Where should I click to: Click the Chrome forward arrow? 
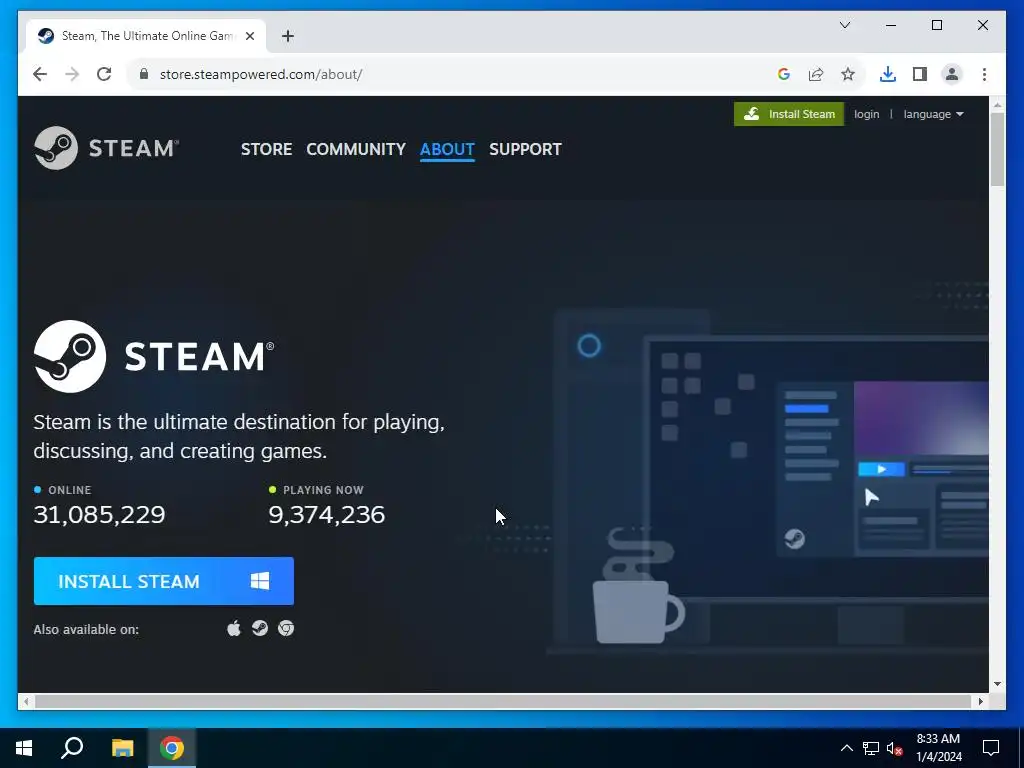(72, 74)
